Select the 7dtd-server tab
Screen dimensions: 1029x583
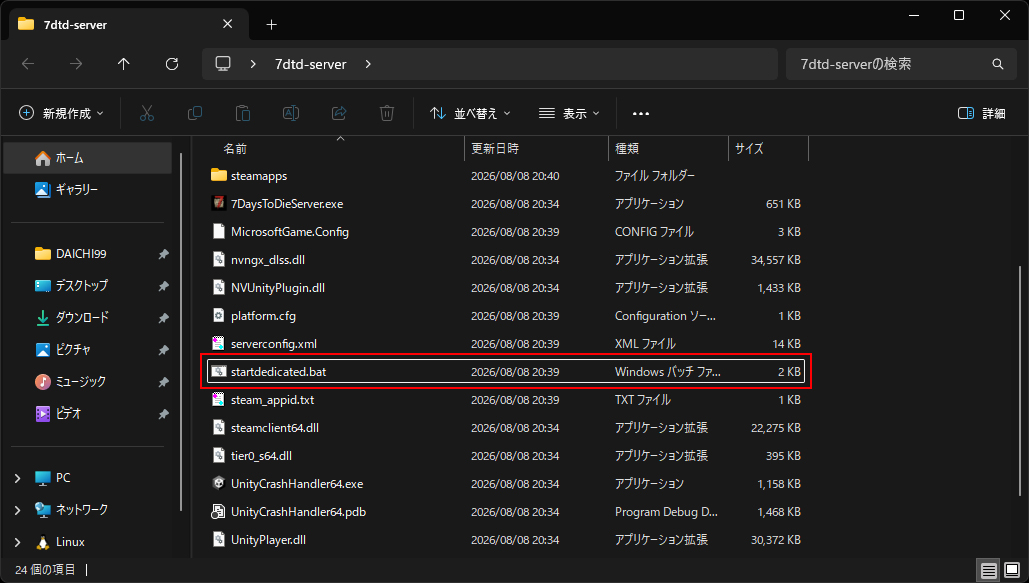[129, 24]
